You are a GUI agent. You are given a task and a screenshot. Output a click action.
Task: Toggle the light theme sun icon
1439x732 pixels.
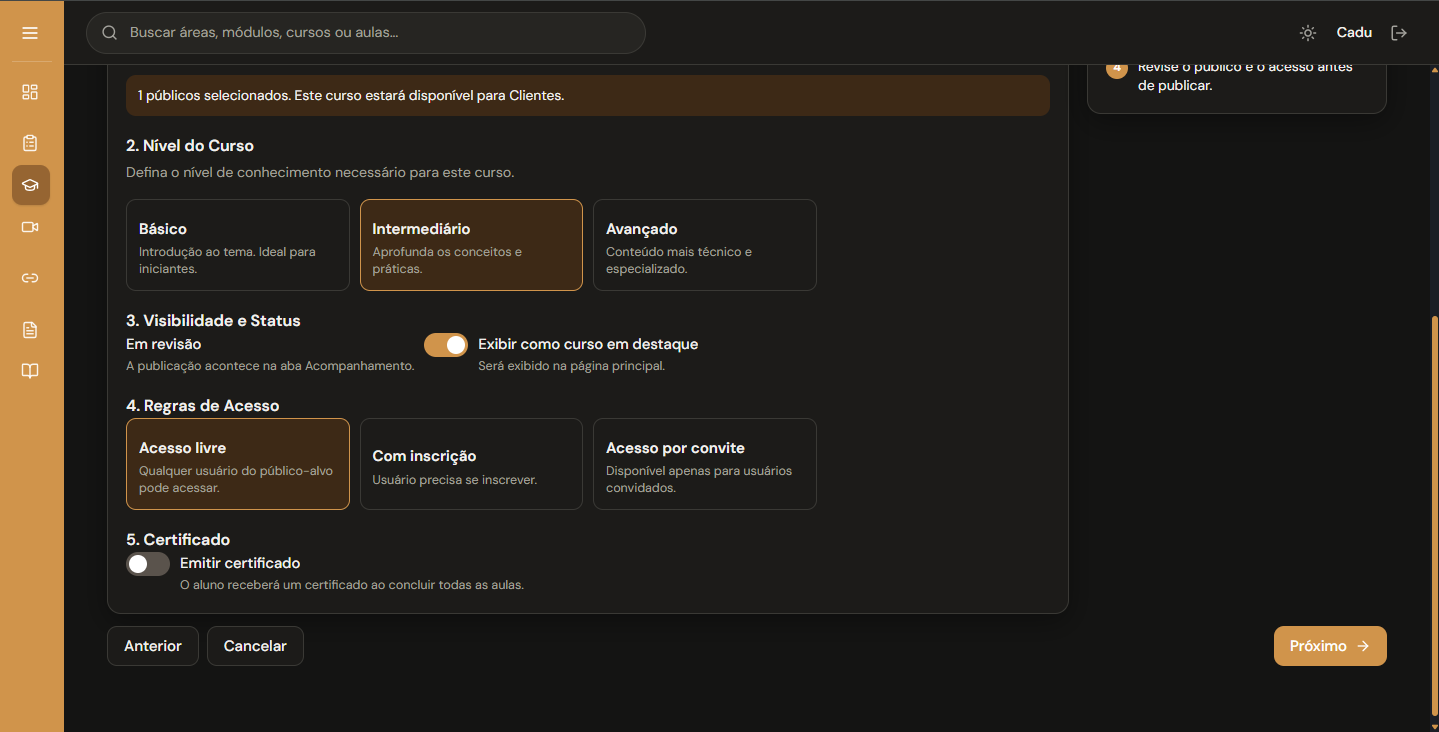[1307, 33]
